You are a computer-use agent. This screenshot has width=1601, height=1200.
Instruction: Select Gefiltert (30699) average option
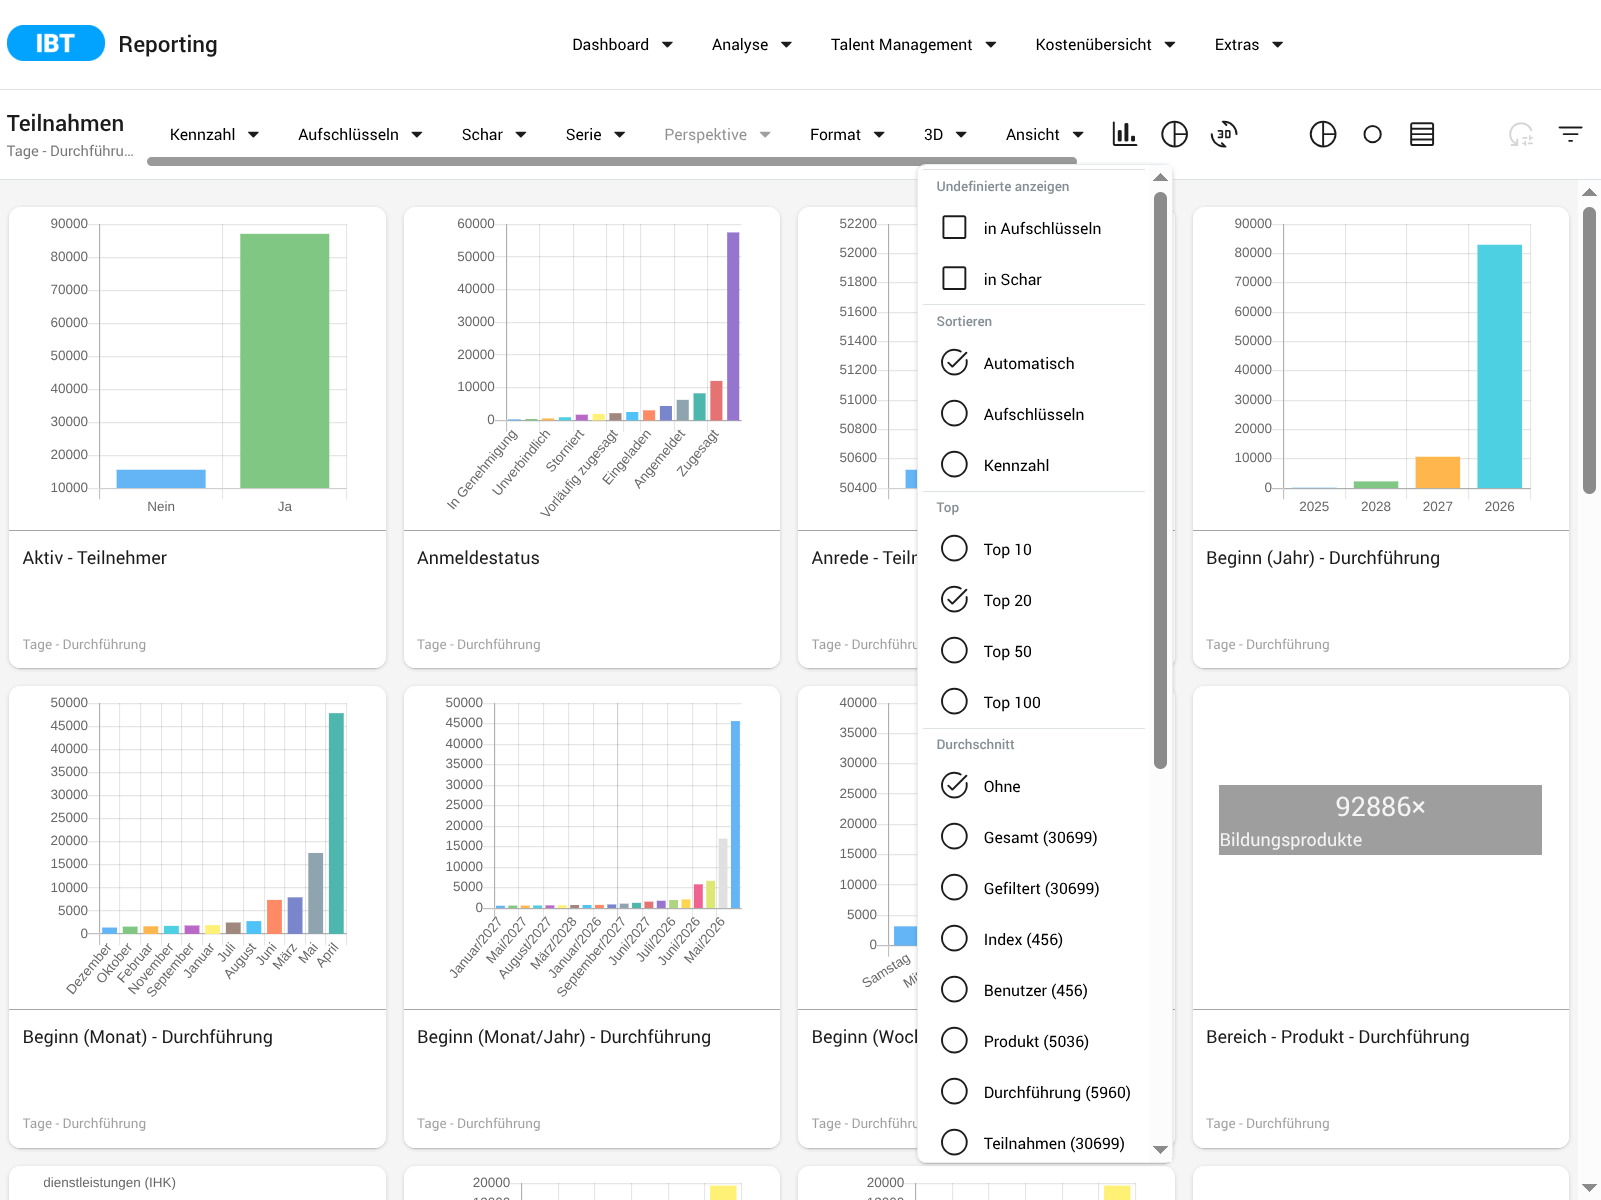tap(955, 888)
